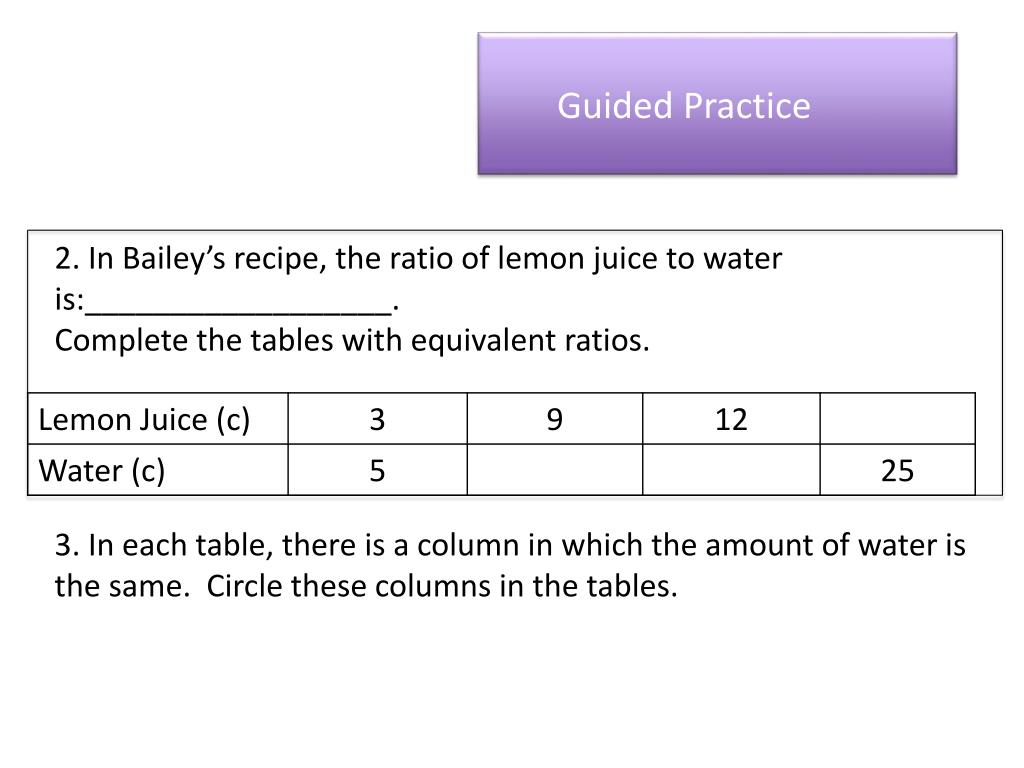Click the Guided Practice purple banner
Screen dimensions: 1024x768
tap(717, 104)
